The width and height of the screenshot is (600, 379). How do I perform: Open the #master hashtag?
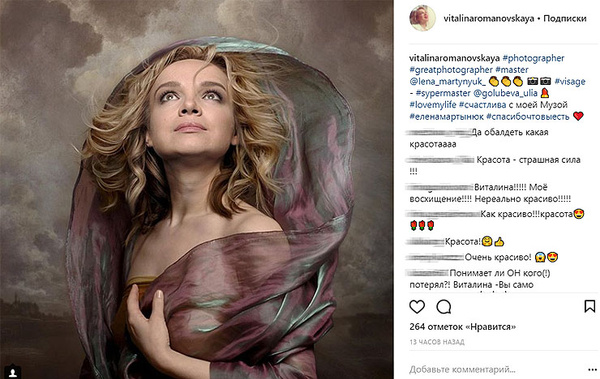pyautogui.click(x=512, y=70)
